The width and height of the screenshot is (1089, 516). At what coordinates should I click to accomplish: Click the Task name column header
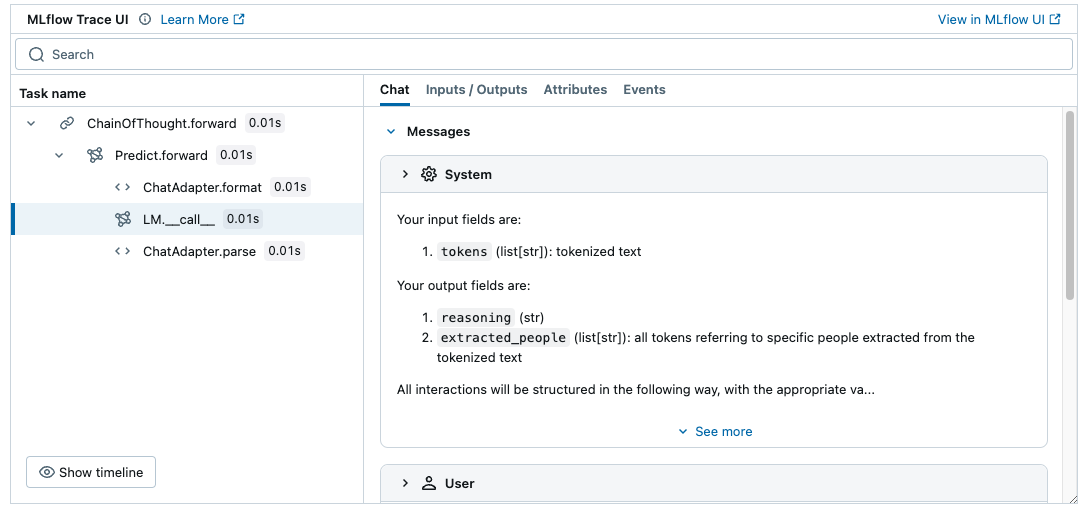click(x=53, y=94)
